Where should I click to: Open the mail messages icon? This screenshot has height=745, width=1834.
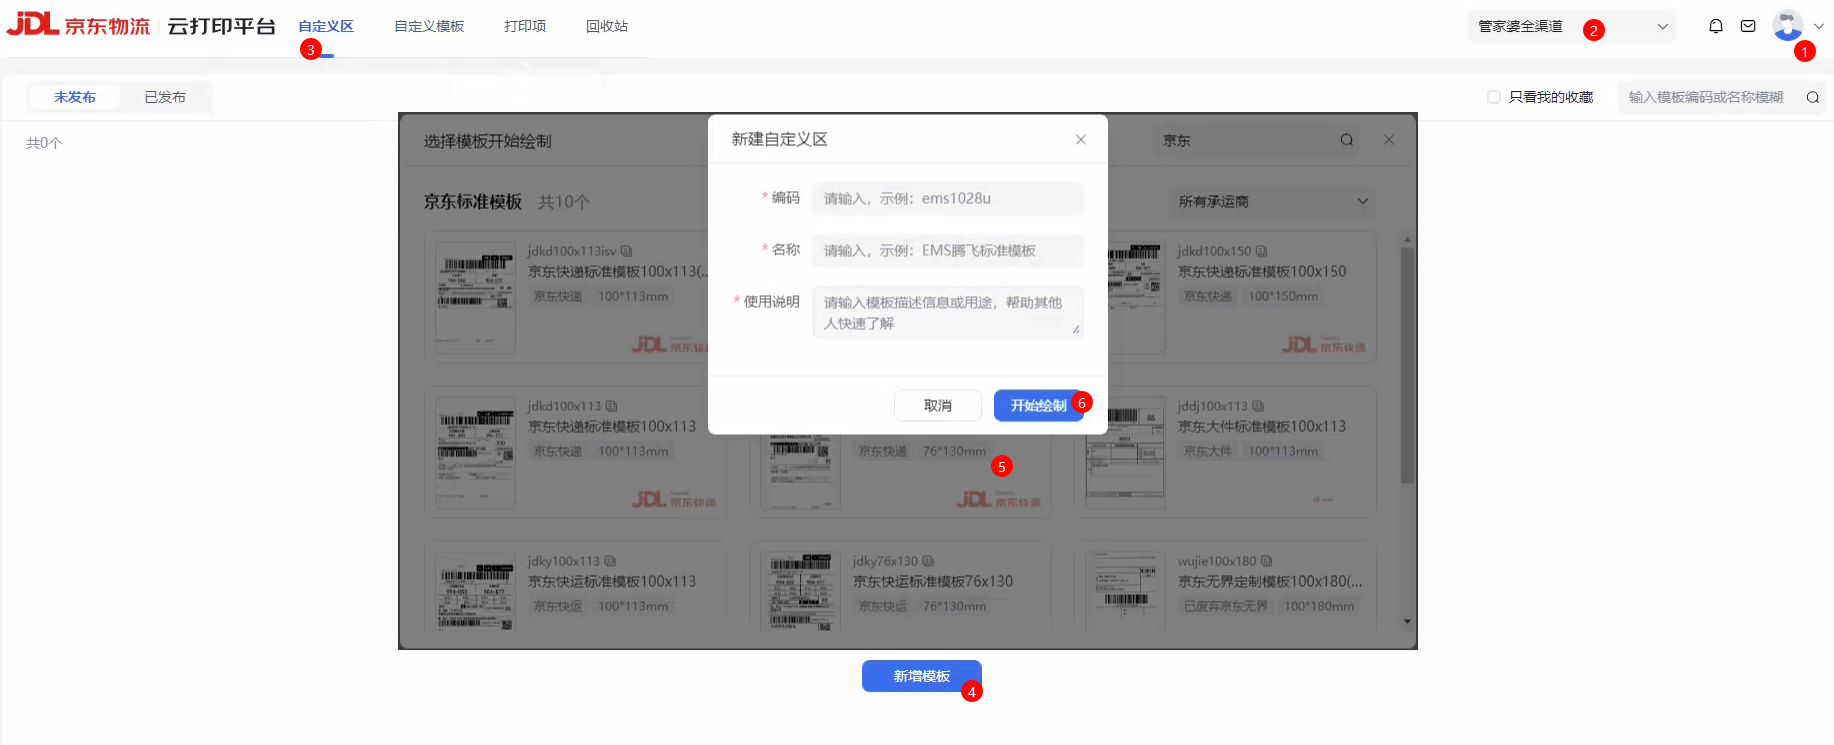tap(1748, 26)
